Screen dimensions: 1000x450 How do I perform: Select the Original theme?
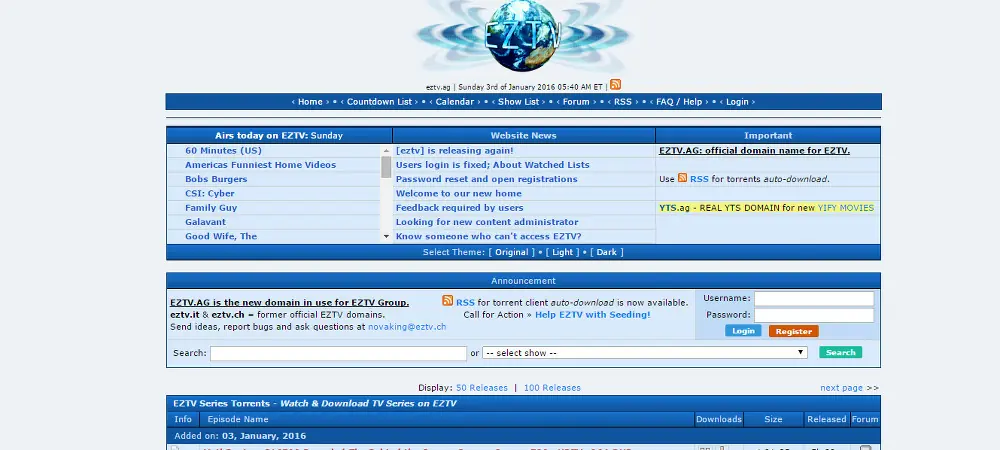(x=511, y=252)
